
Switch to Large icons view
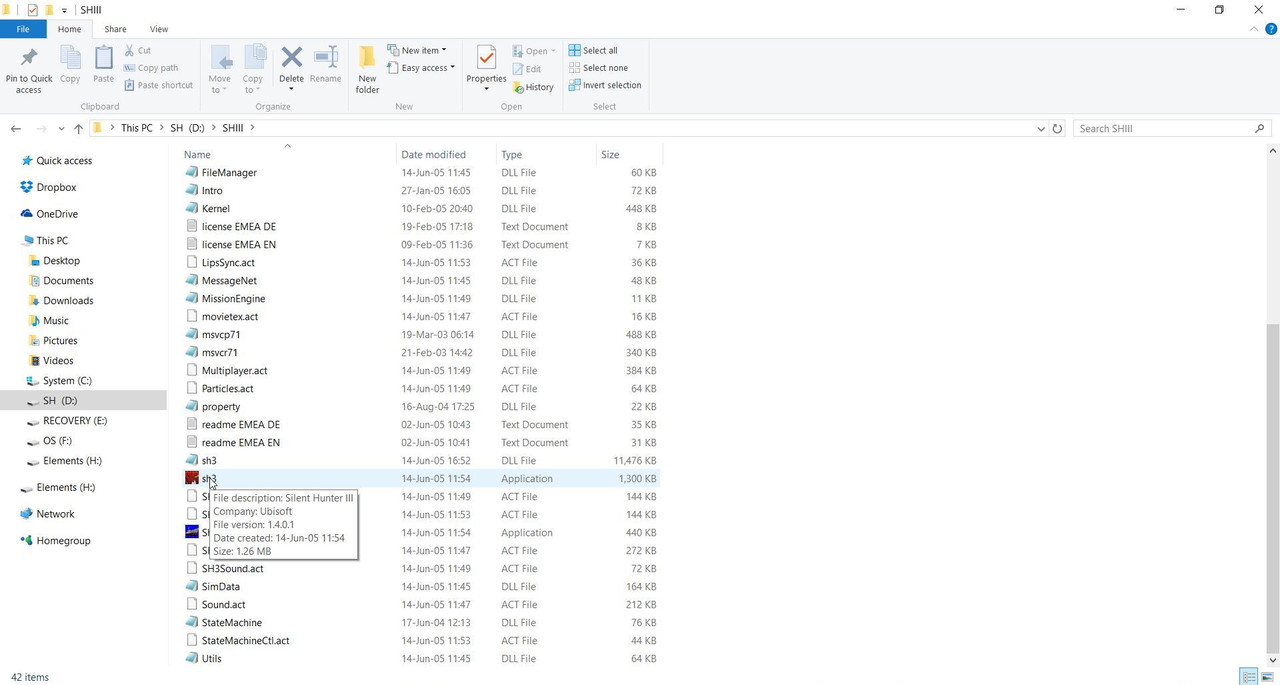click(x=1266, y=677)
